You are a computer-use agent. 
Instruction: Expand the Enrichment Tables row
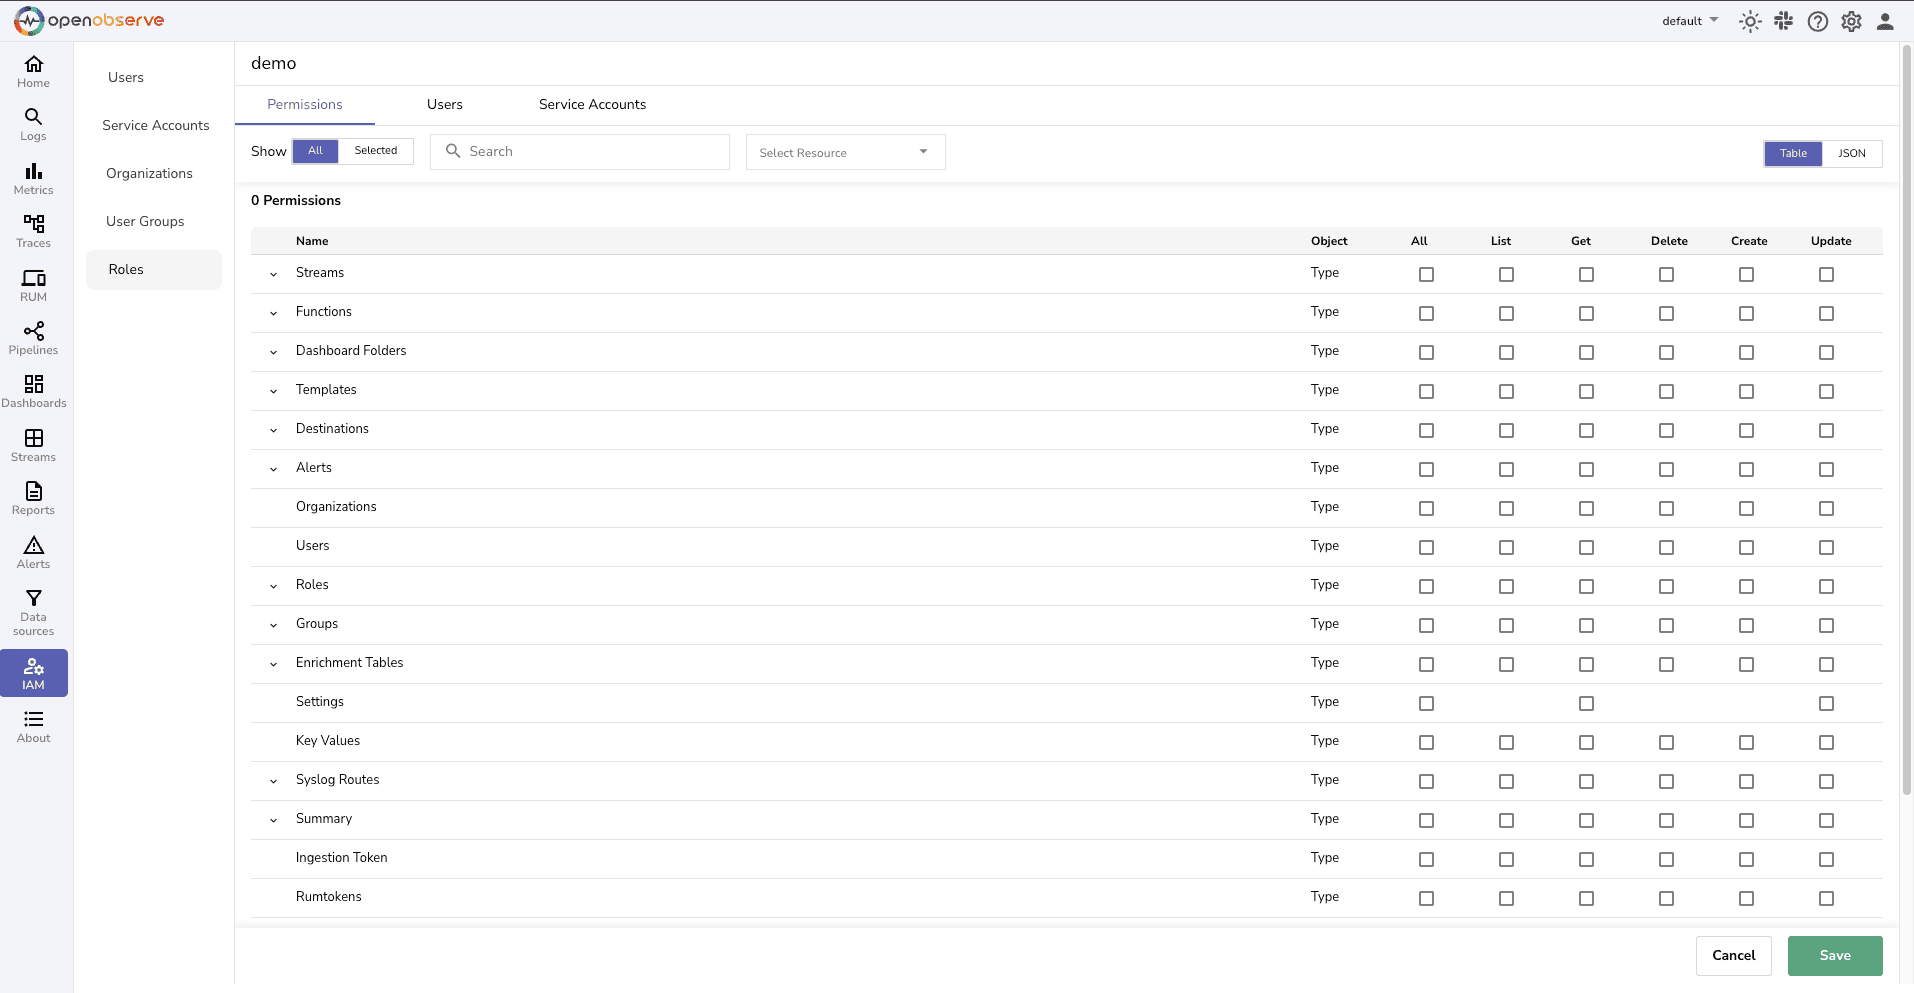272,663
